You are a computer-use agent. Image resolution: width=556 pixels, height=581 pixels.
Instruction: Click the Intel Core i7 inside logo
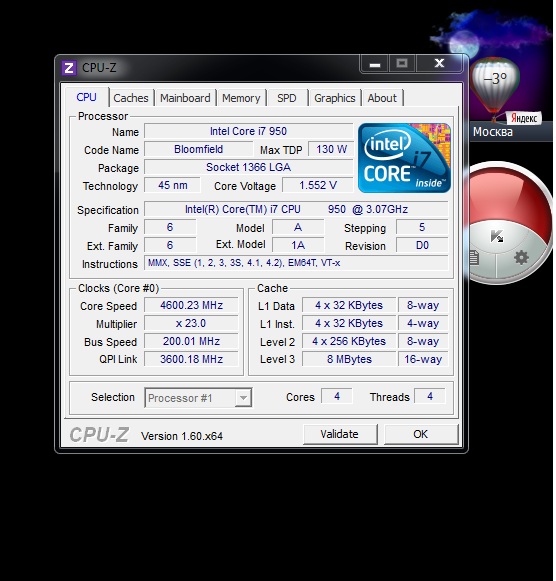pos(404,158)
